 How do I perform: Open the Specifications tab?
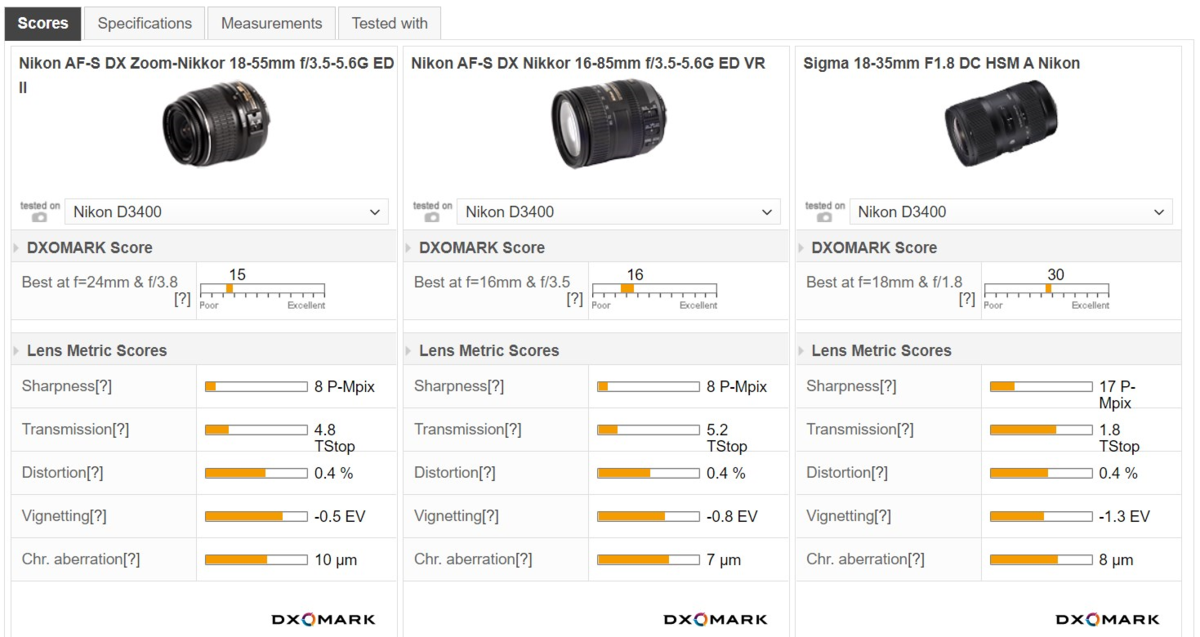pyautogui.click(x=144, y=23)
